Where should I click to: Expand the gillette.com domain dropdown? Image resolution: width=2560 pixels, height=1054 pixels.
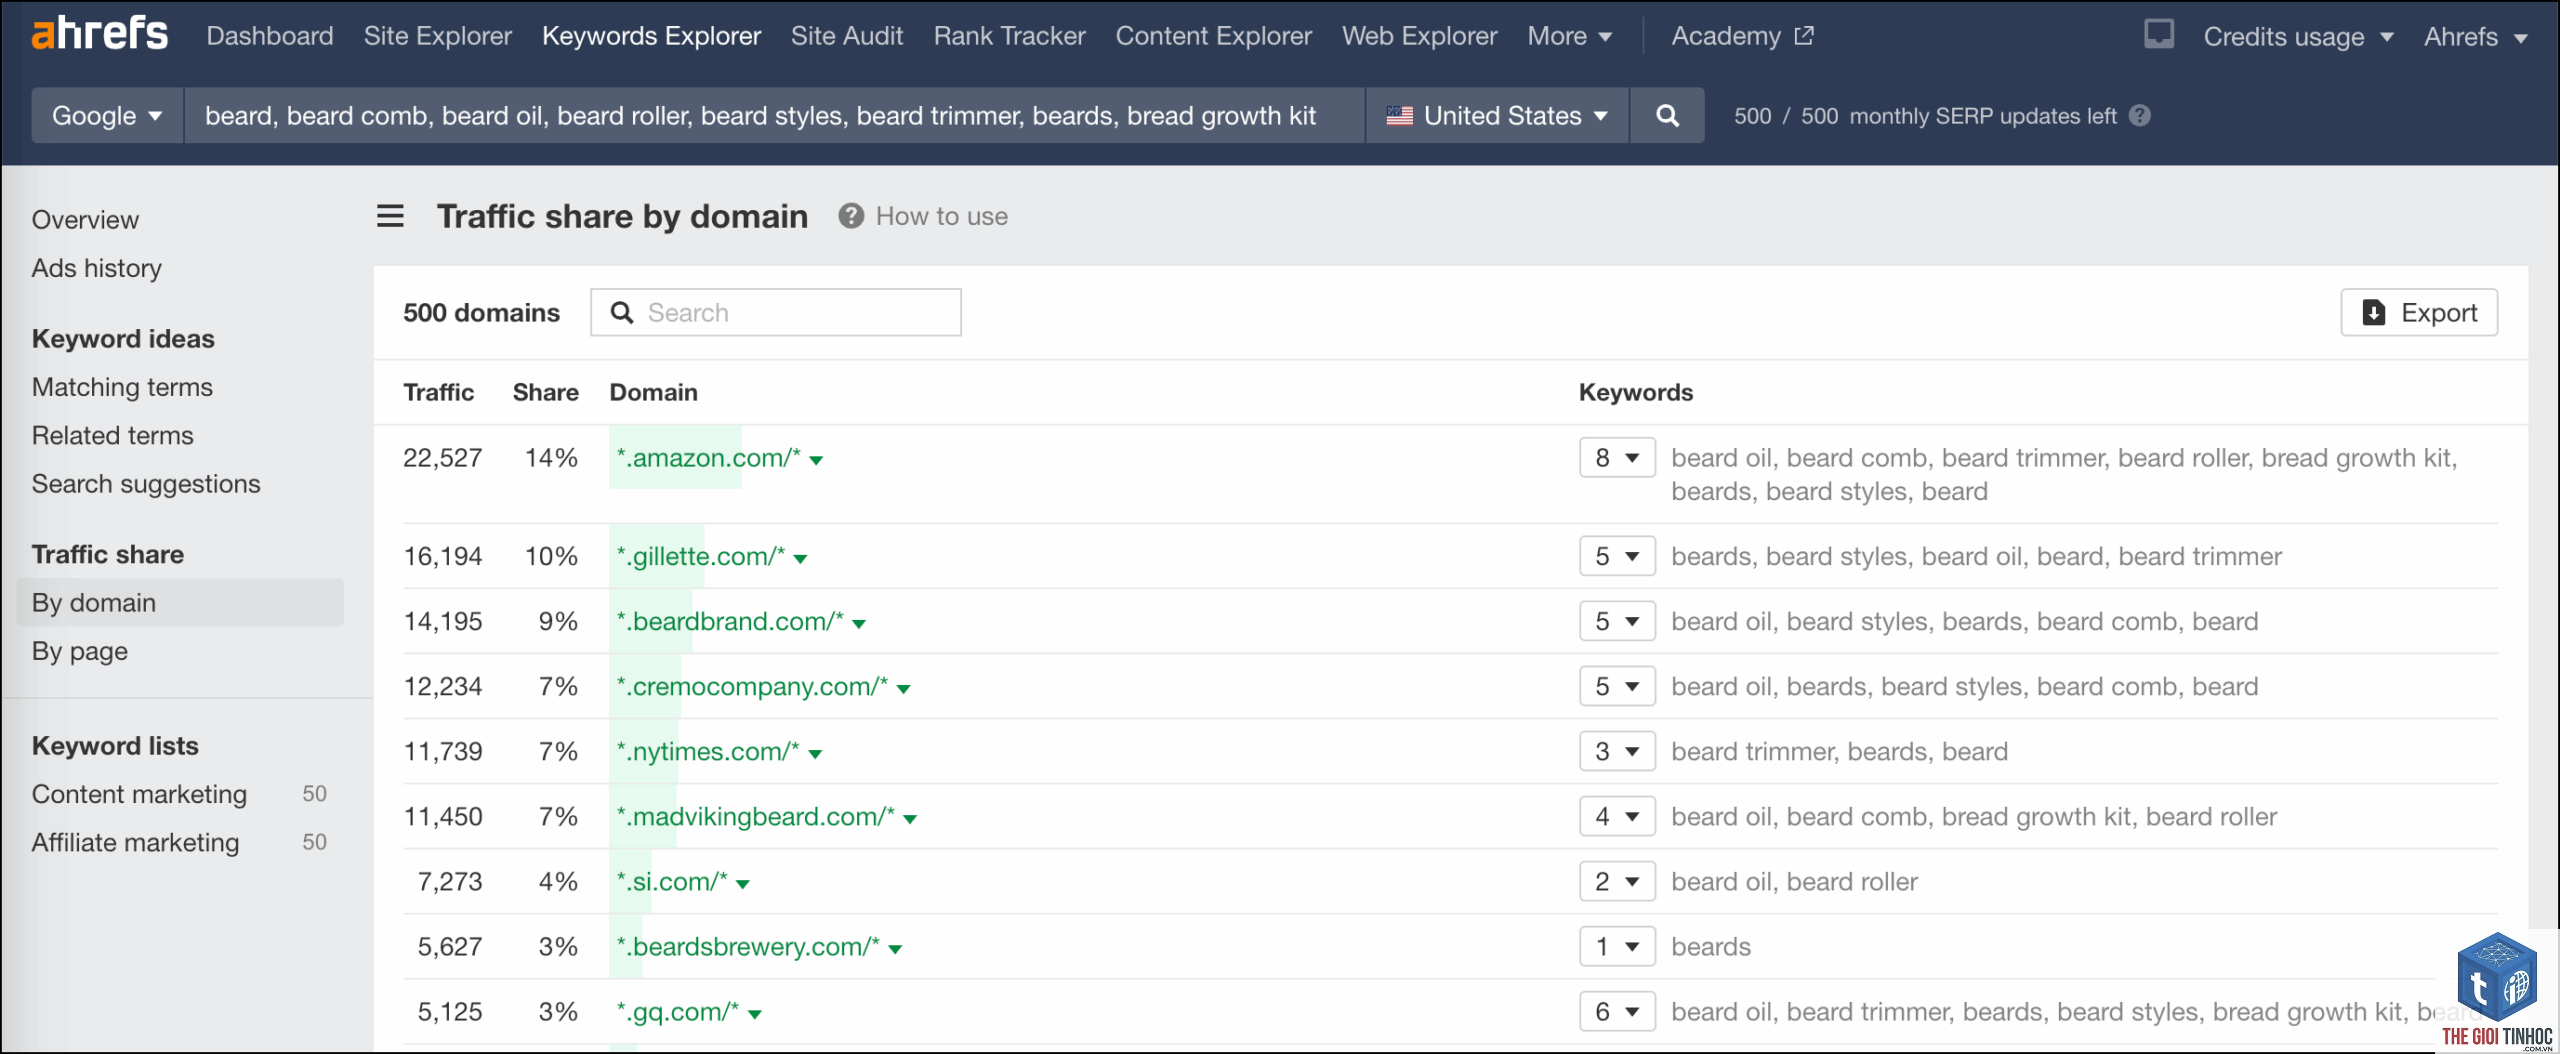(x=800, y=558)
